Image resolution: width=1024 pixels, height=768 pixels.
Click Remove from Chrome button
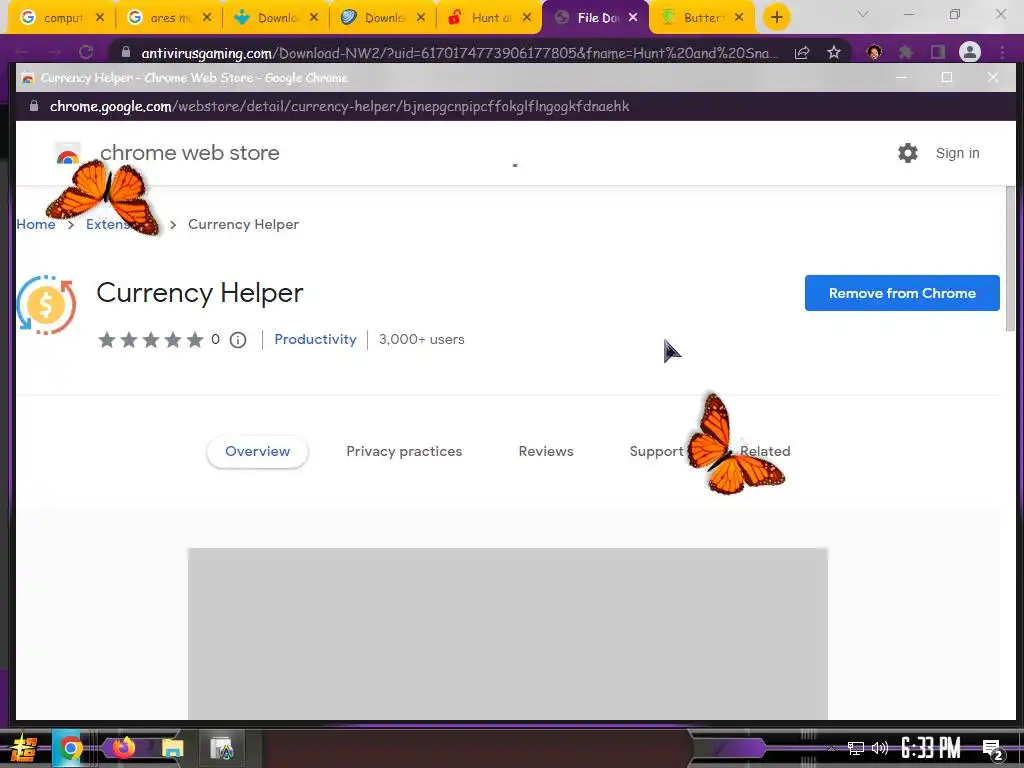902,293
